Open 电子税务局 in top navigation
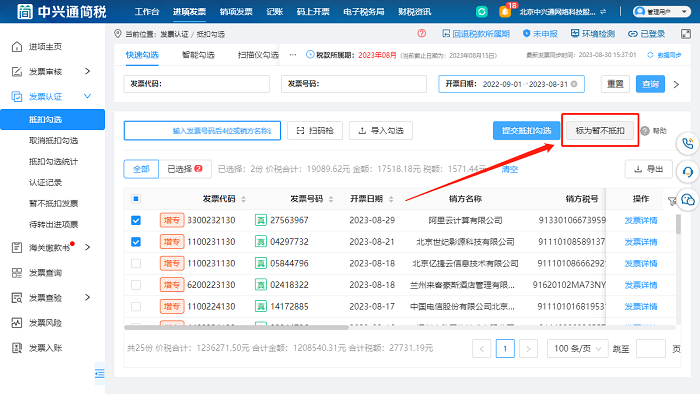 click(364, 12)
